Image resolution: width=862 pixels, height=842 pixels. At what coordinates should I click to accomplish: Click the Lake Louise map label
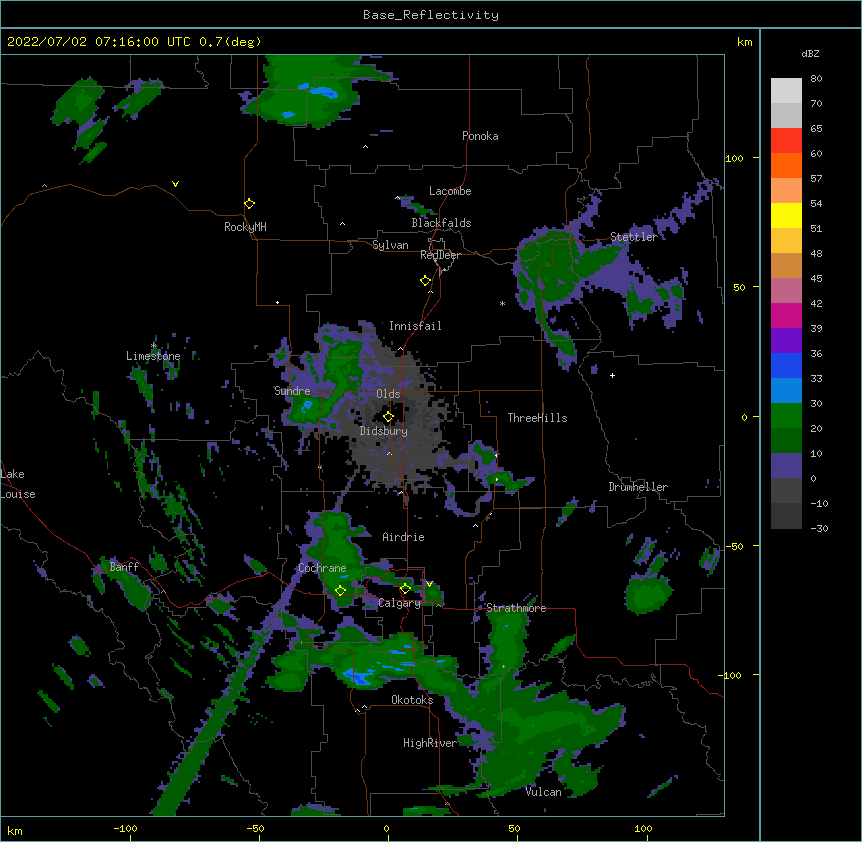[x=18, y=484]
